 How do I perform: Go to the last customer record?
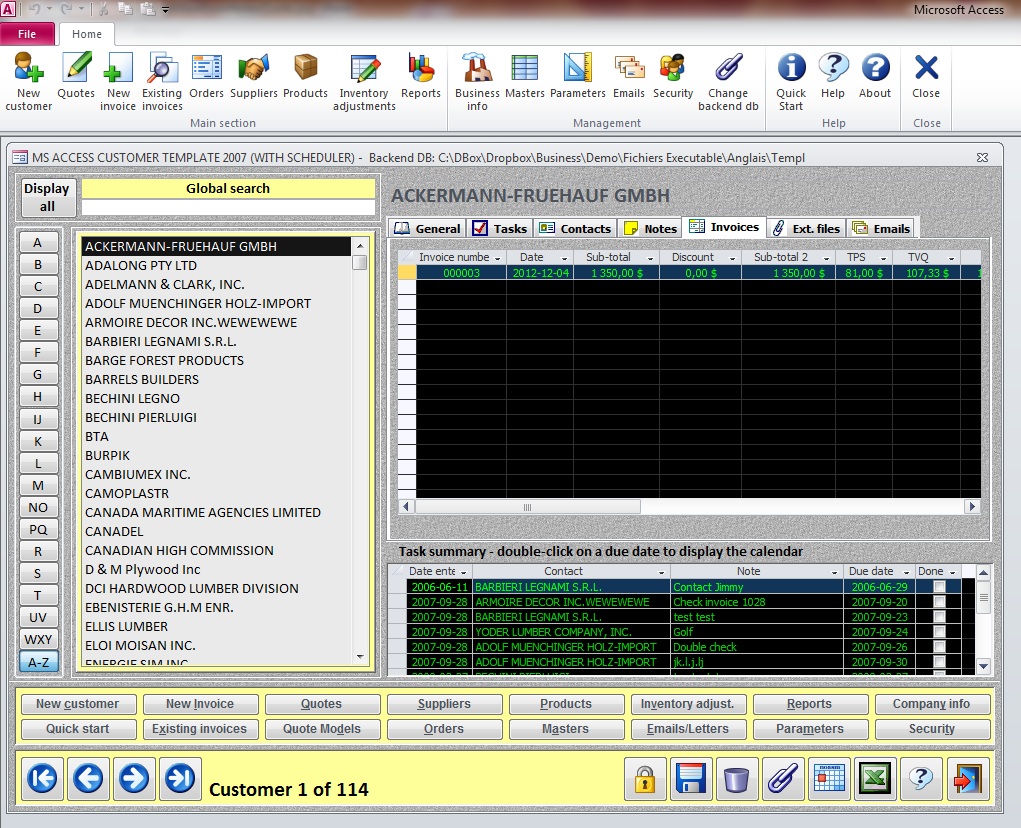click(x=180, y=778)
